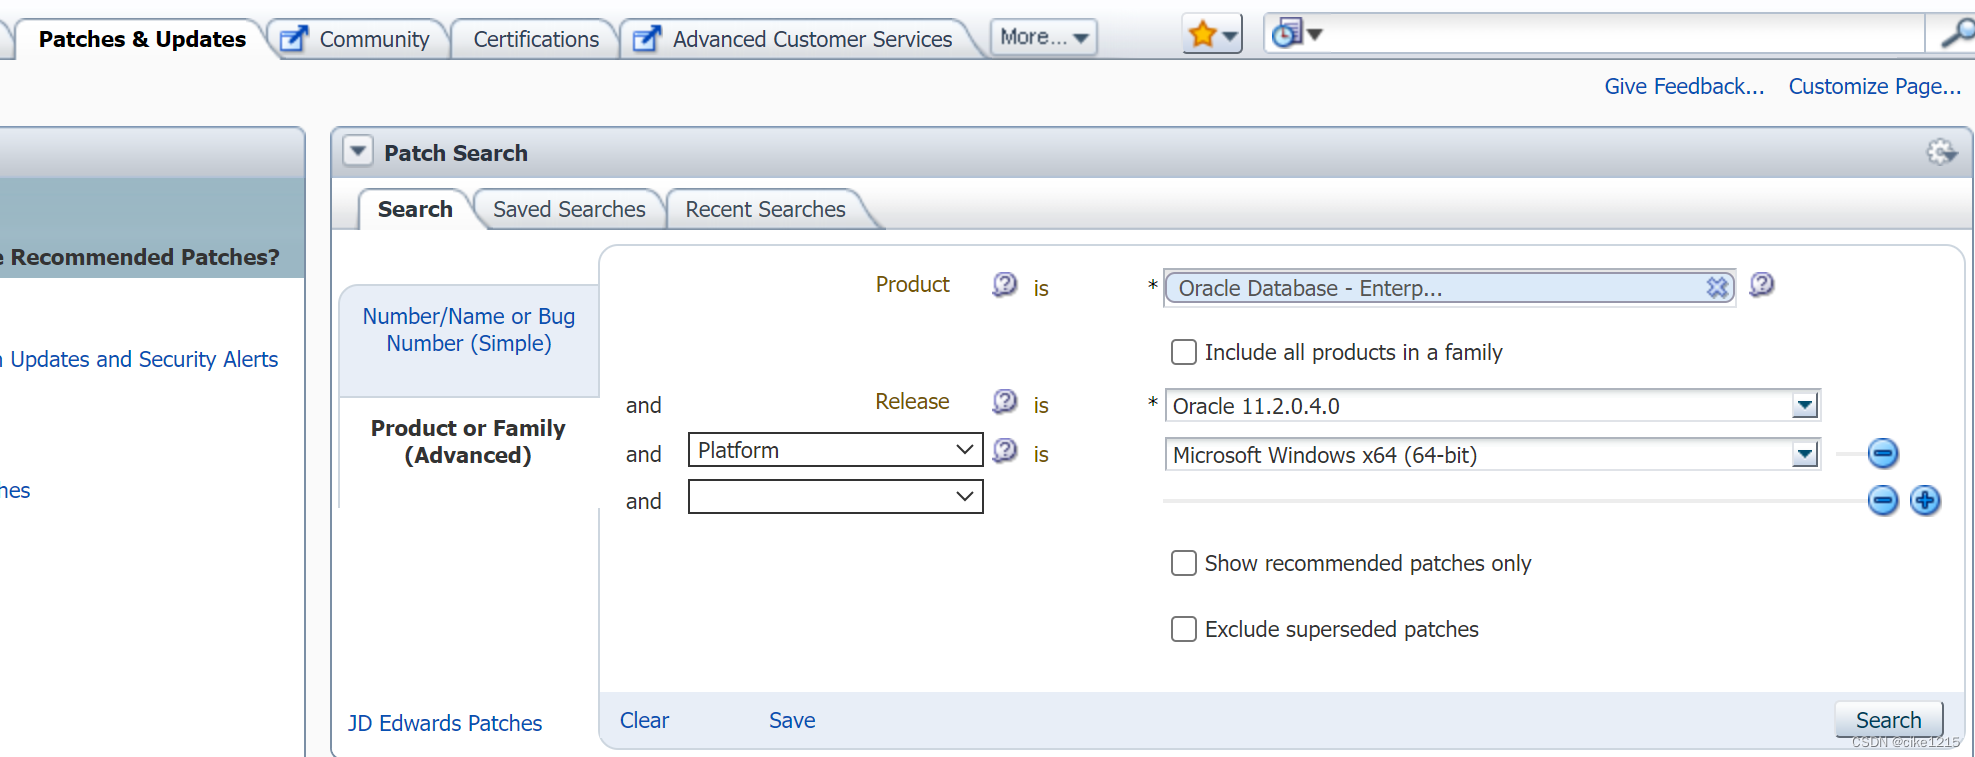Screen dimensions: 1975x757
Task: Open the Recent Searches tab
Action: 765,209
